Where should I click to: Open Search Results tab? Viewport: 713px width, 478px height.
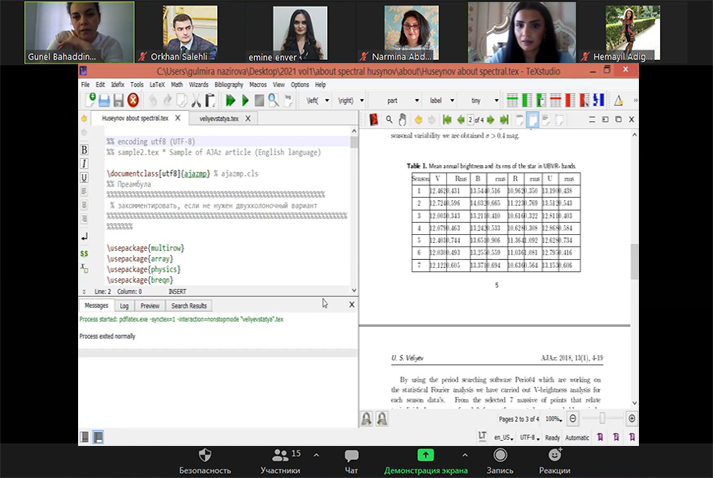(189, 306)
